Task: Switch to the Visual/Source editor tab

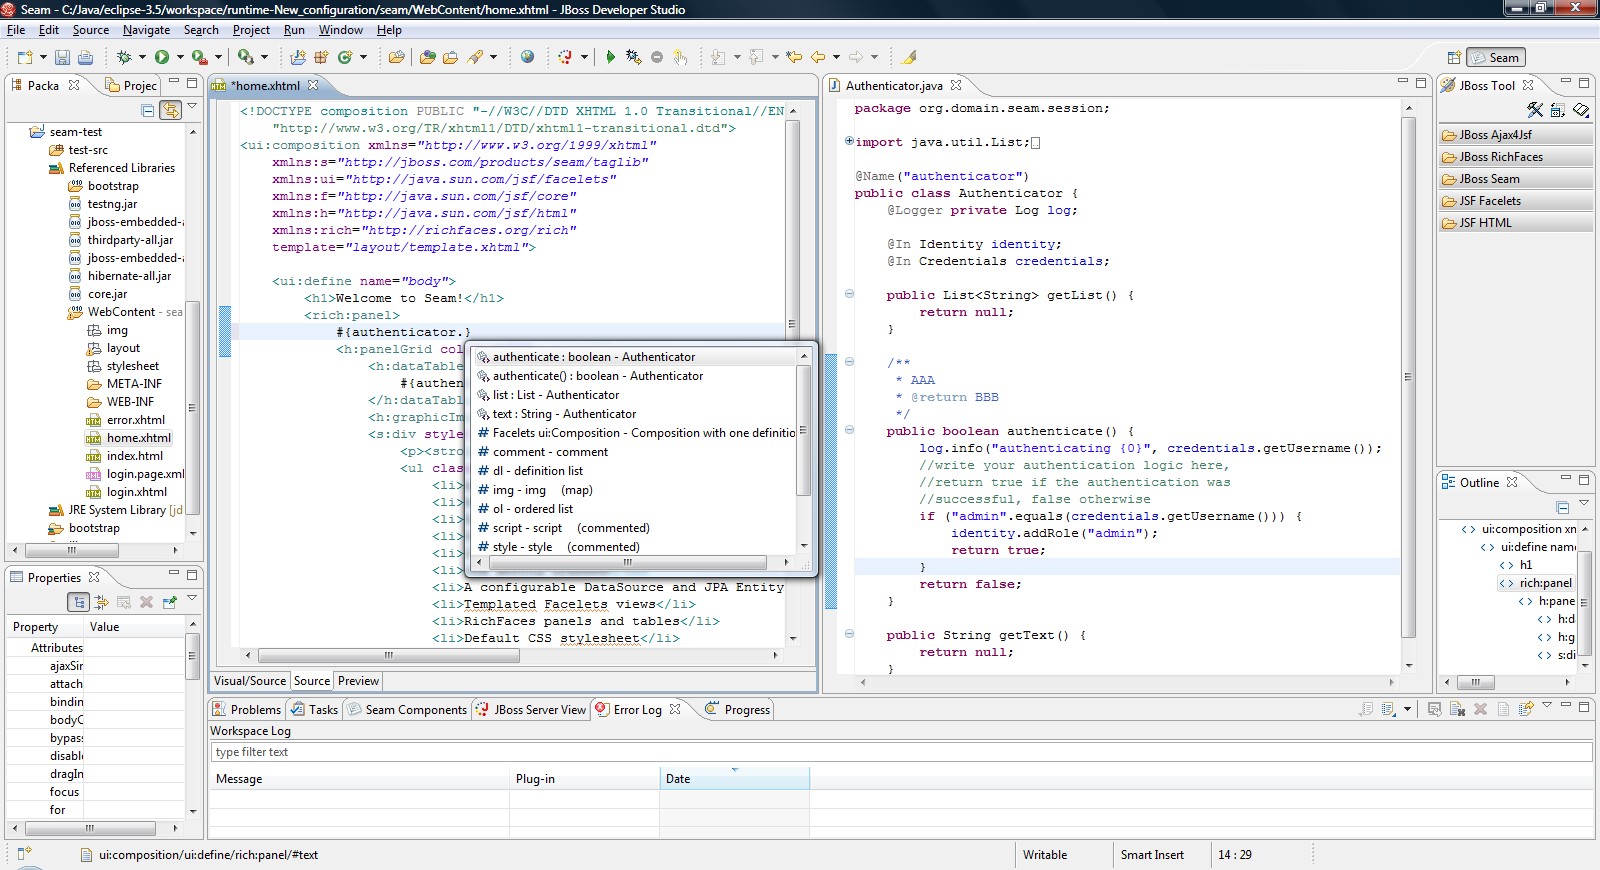Action: click(x=250, y=681)
